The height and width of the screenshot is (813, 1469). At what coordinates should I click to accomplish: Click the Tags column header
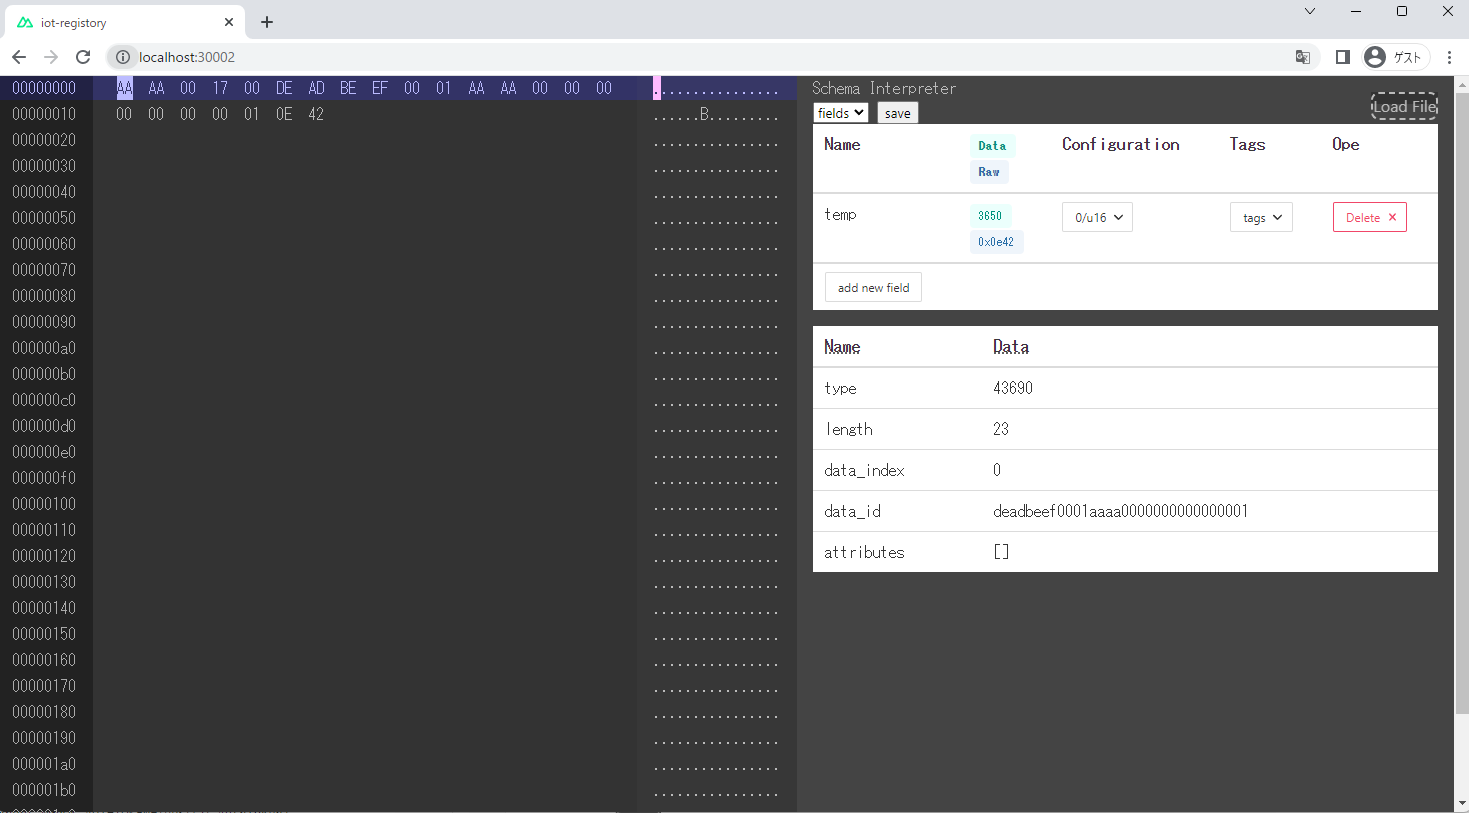point(1247,144)
